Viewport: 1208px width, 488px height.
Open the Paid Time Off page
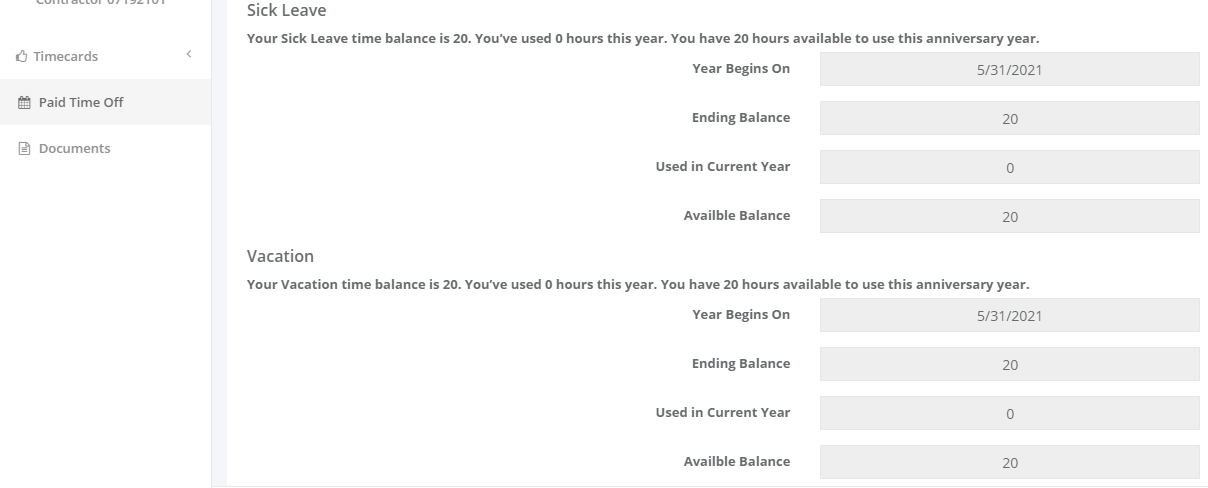point(105,102)
